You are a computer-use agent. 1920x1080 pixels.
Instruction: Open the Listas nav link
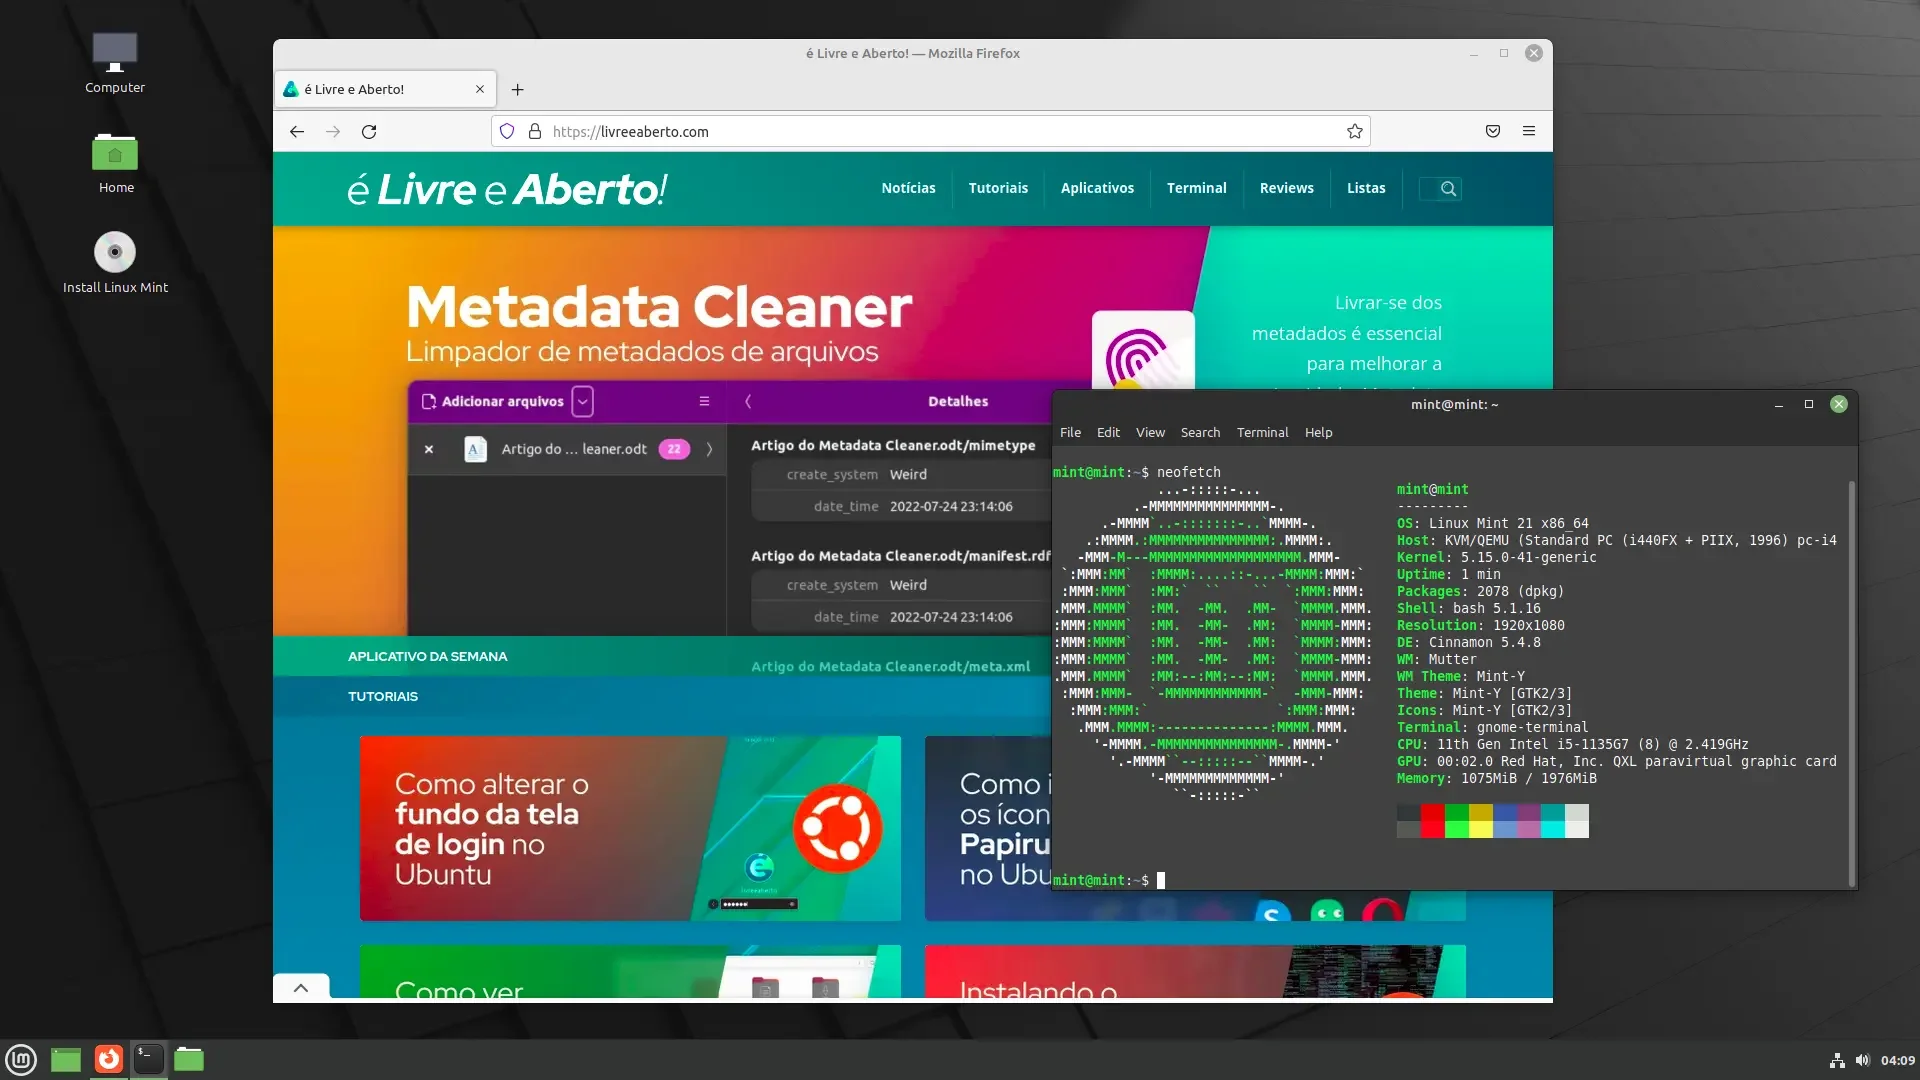point(1366,188)
